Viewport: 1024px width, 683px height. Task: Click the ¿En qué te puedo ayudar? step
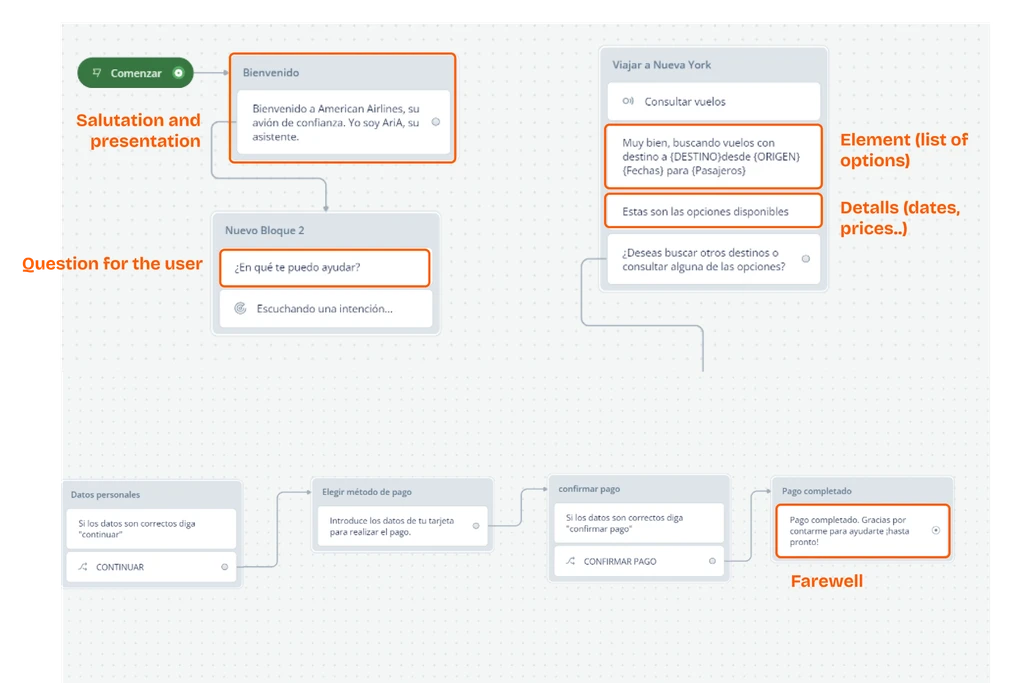[325, 268]
